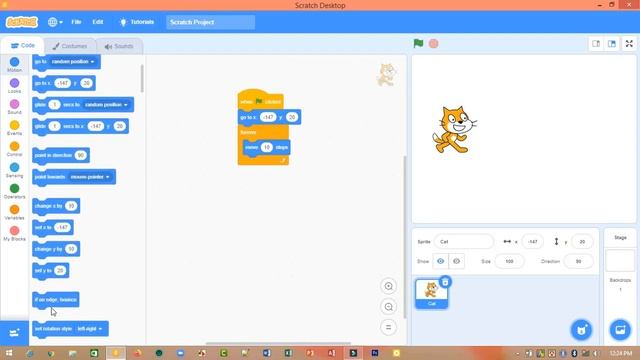640x360 pixels.
Task: Choose a new backdrop button
Action: [620, 330]
